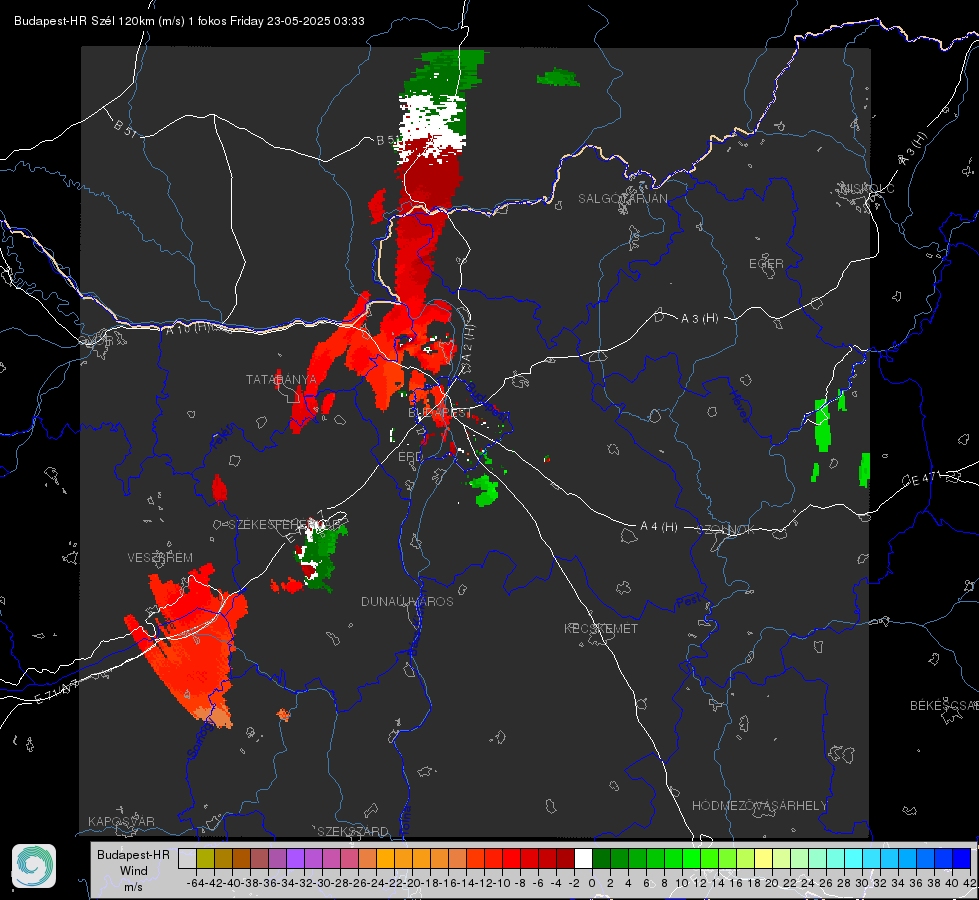The width and height of the screenshot is (979, 900).
Task: Click the SZEKSZÁRD city label
Action: point(353,831)
